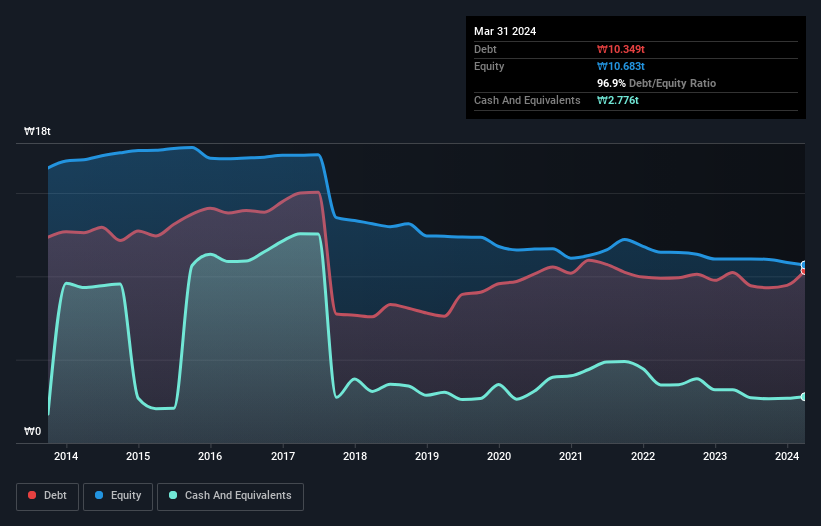Click the ₩2.776t cash value
The height and width of the screenshot is (526, 821).
click(x=618, y=100)
